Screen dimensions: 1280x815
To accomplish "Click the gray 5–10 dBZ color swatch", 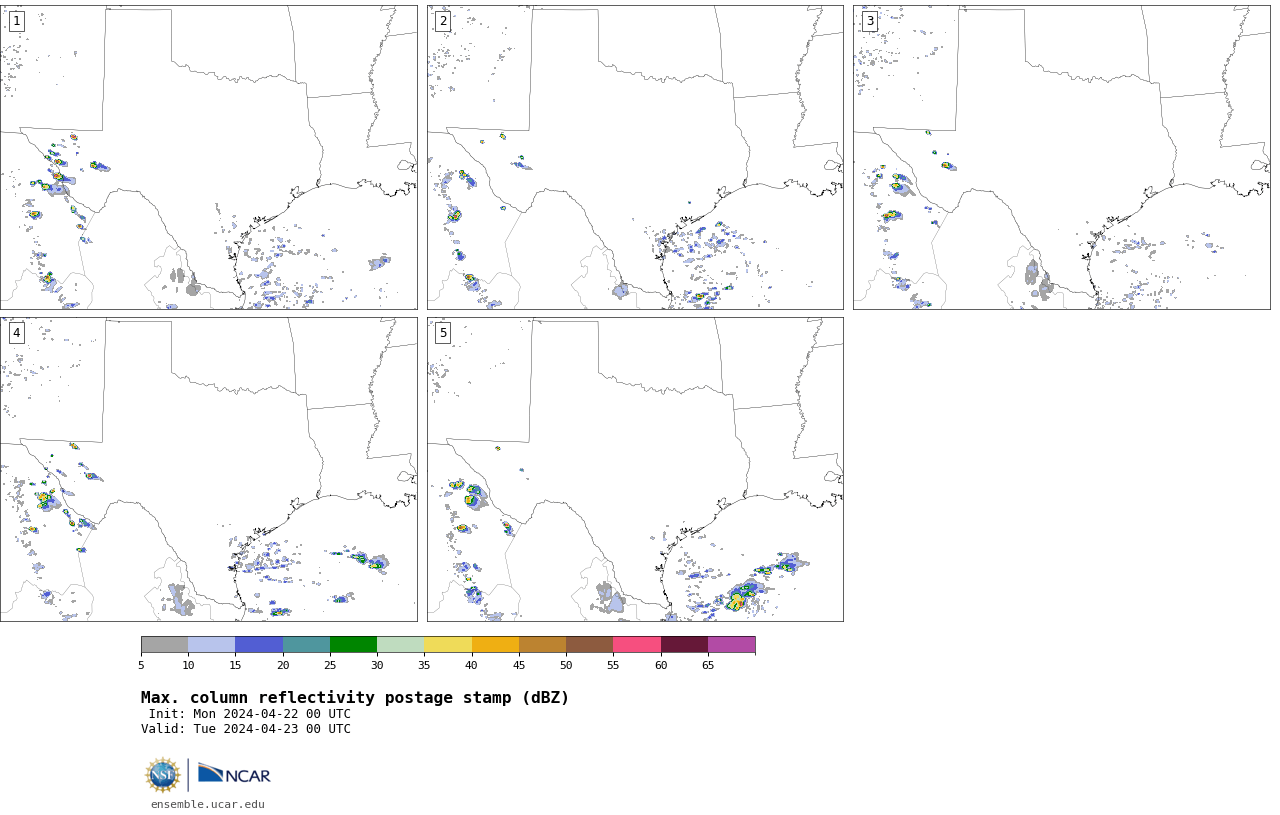I will tap(164, 644).
